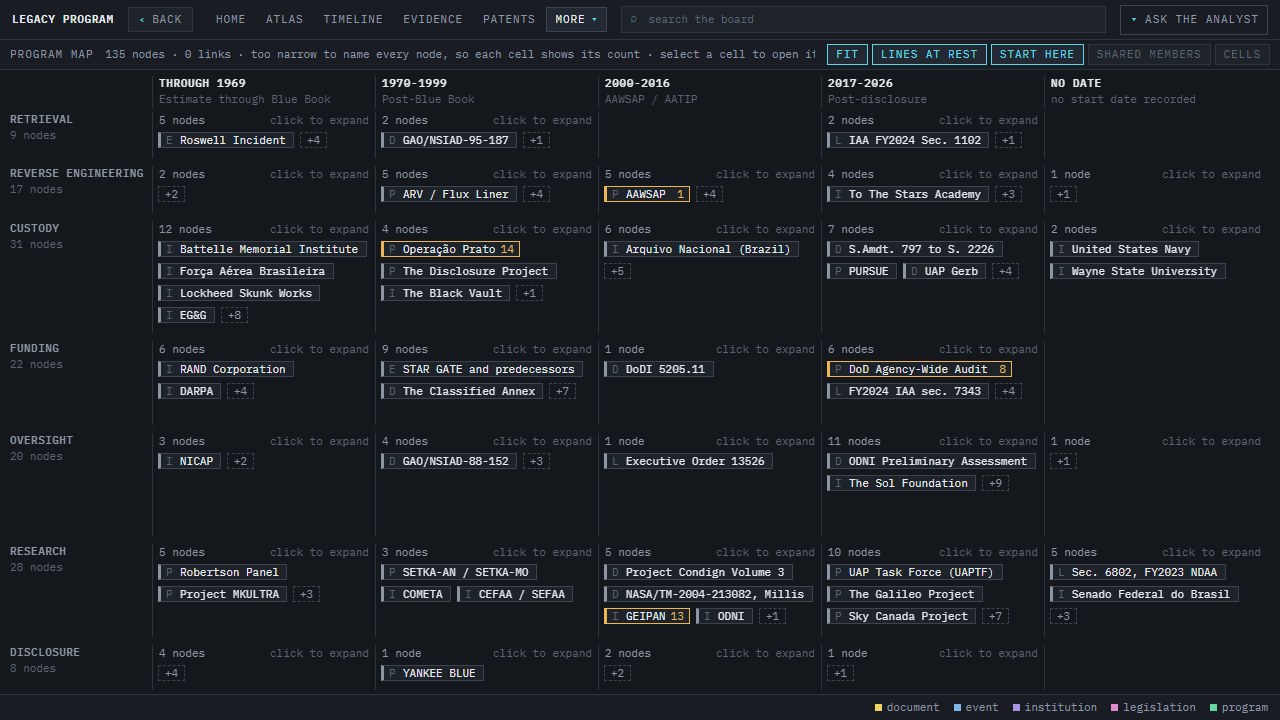Open the GEIPAN node

click(x=647, y=616)
